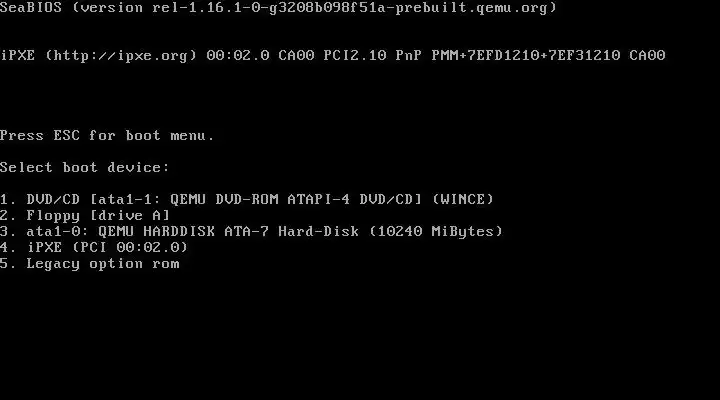Viewport: 720px width, 400px height.
Task: Click the 'Select boot device:' heading
Action: pos(84,167)
